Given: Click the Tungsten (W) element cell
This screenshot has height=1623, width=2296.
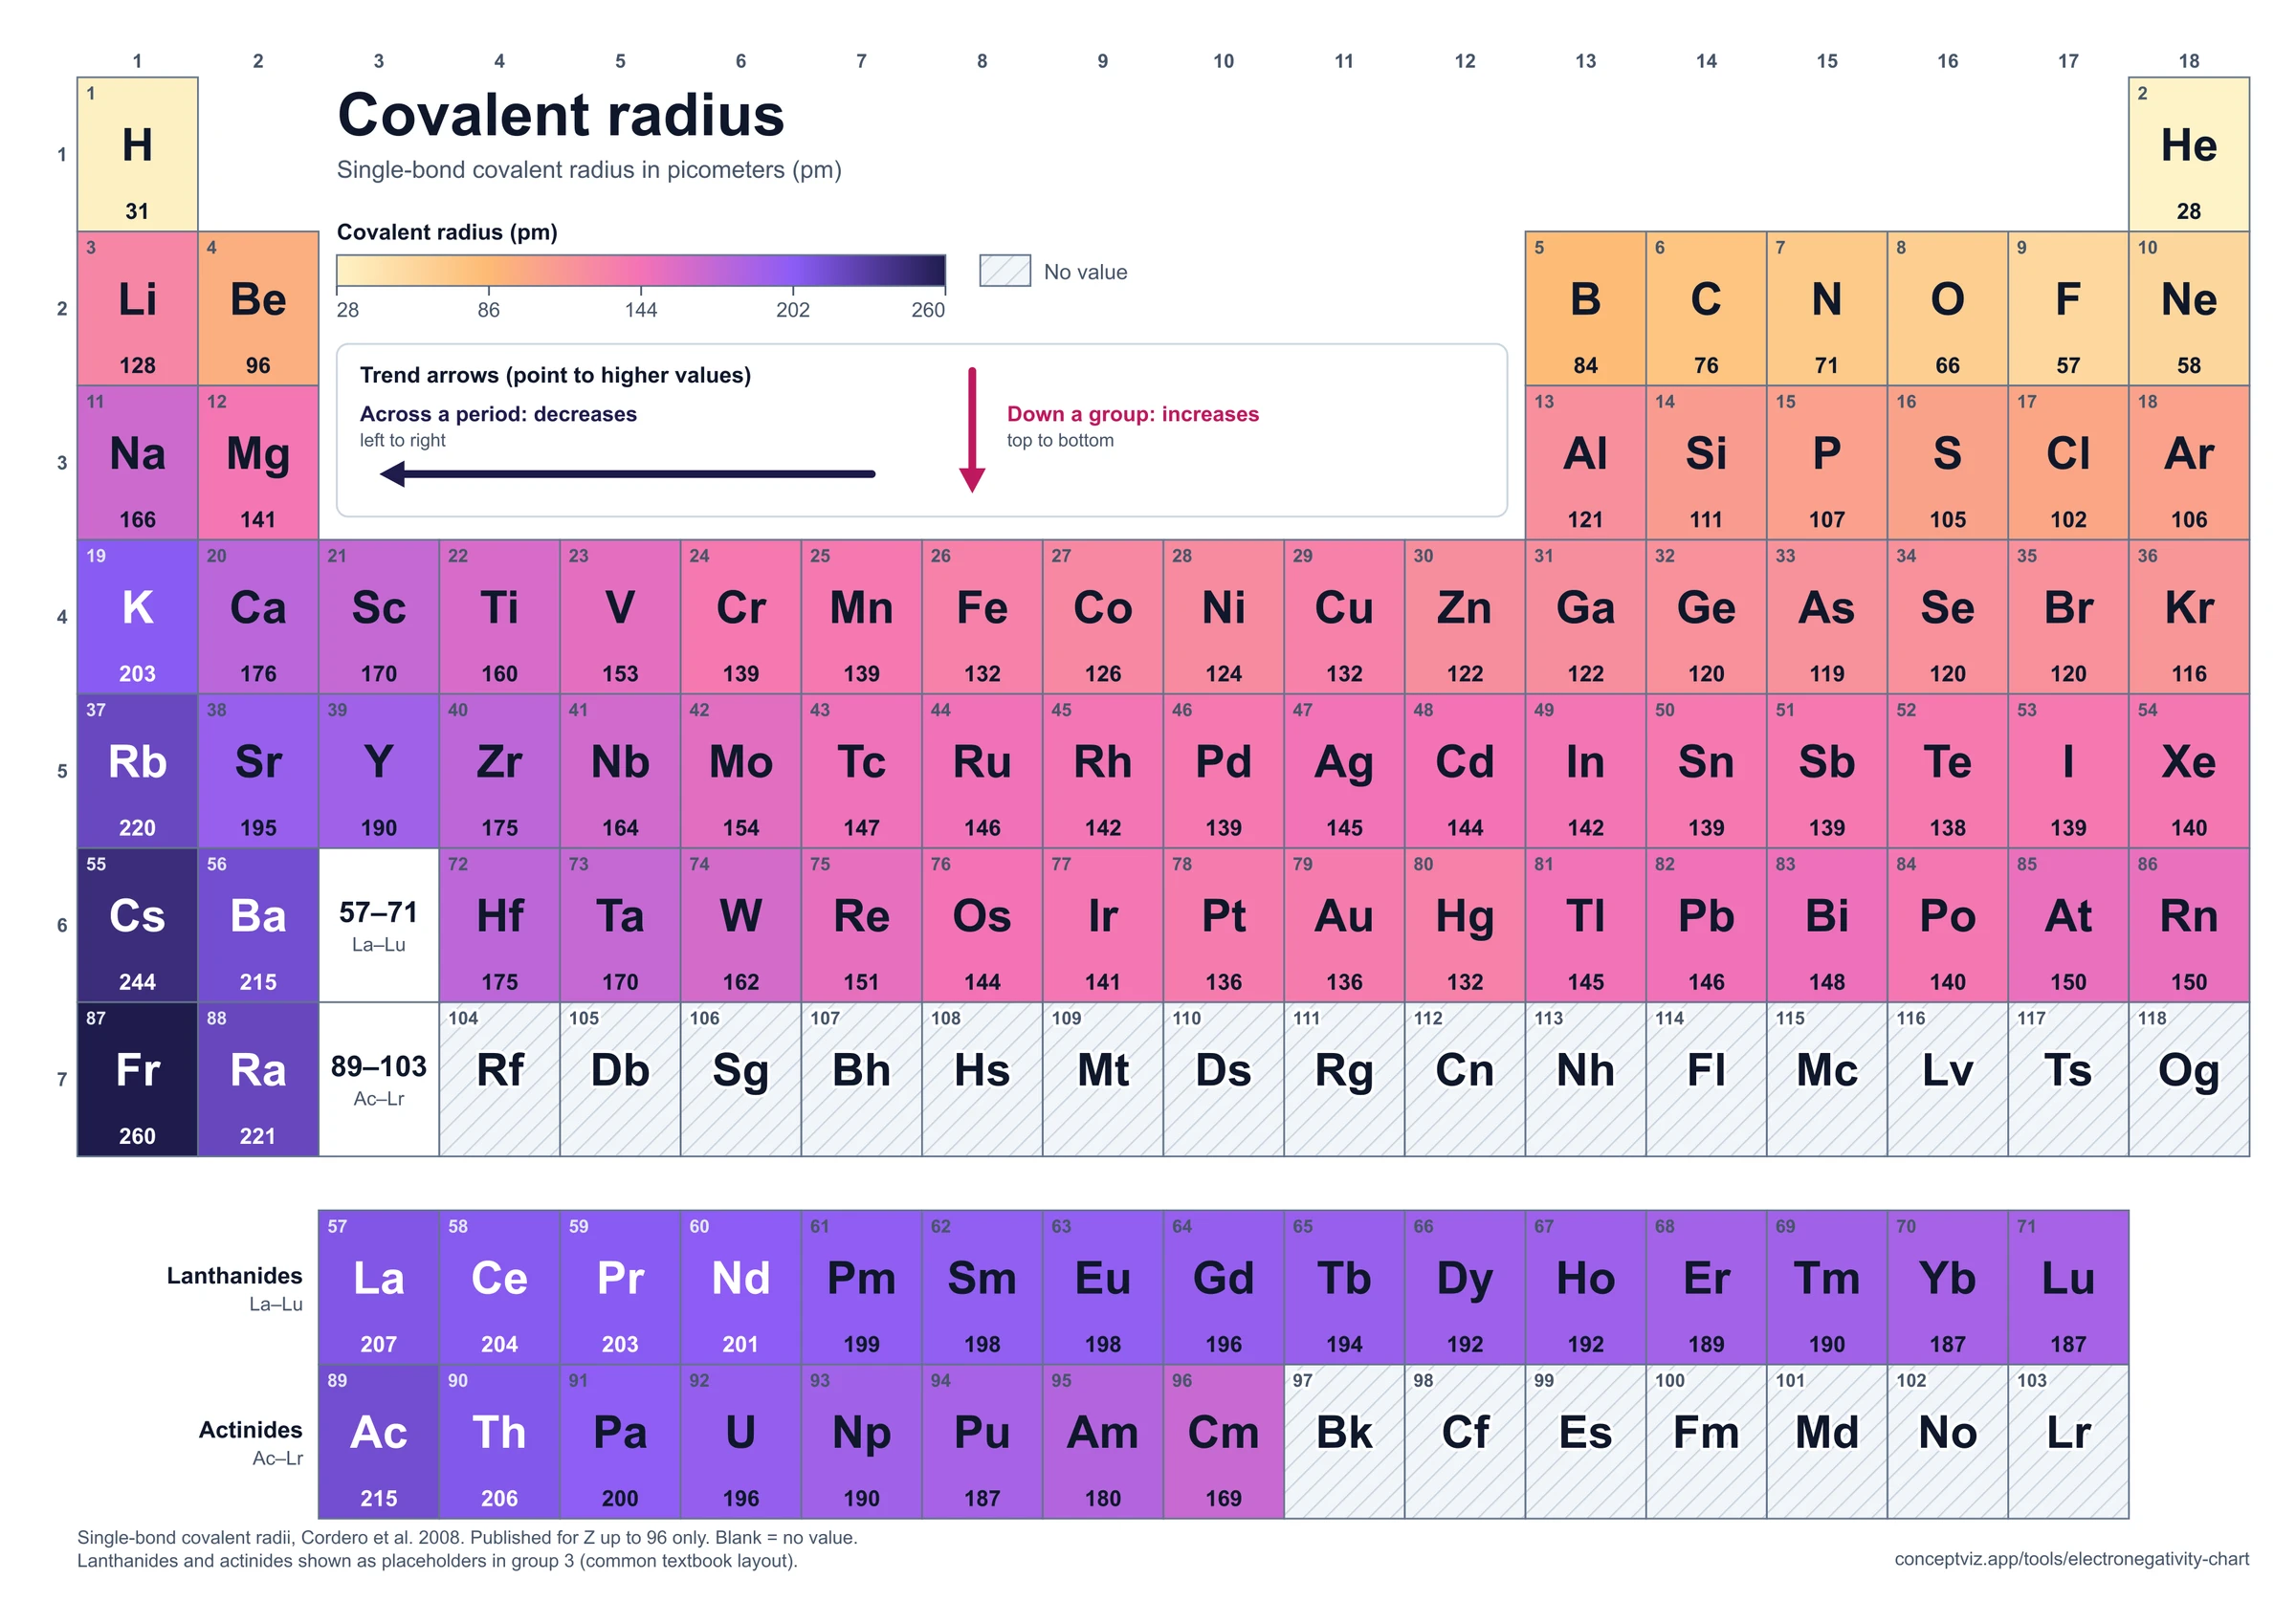Looking at the screenshot, I should point(741,925).
